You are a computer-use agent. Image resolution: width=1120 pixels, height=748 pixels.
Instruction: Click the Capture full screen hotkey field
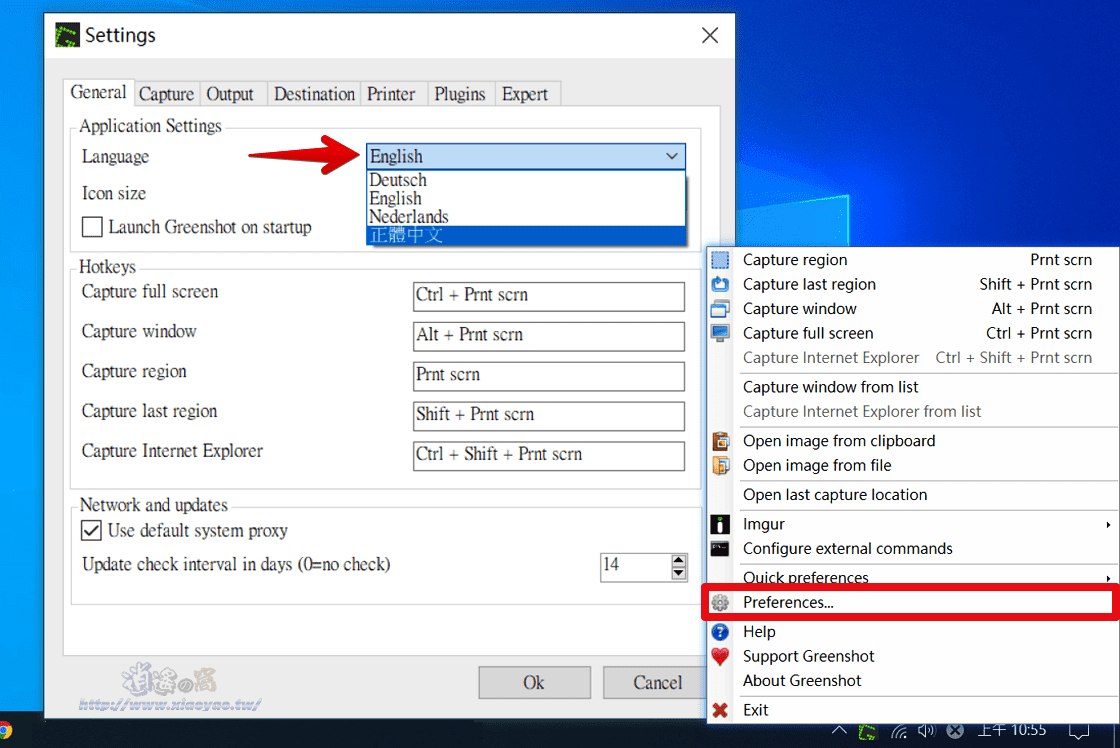tap(549, 296)
